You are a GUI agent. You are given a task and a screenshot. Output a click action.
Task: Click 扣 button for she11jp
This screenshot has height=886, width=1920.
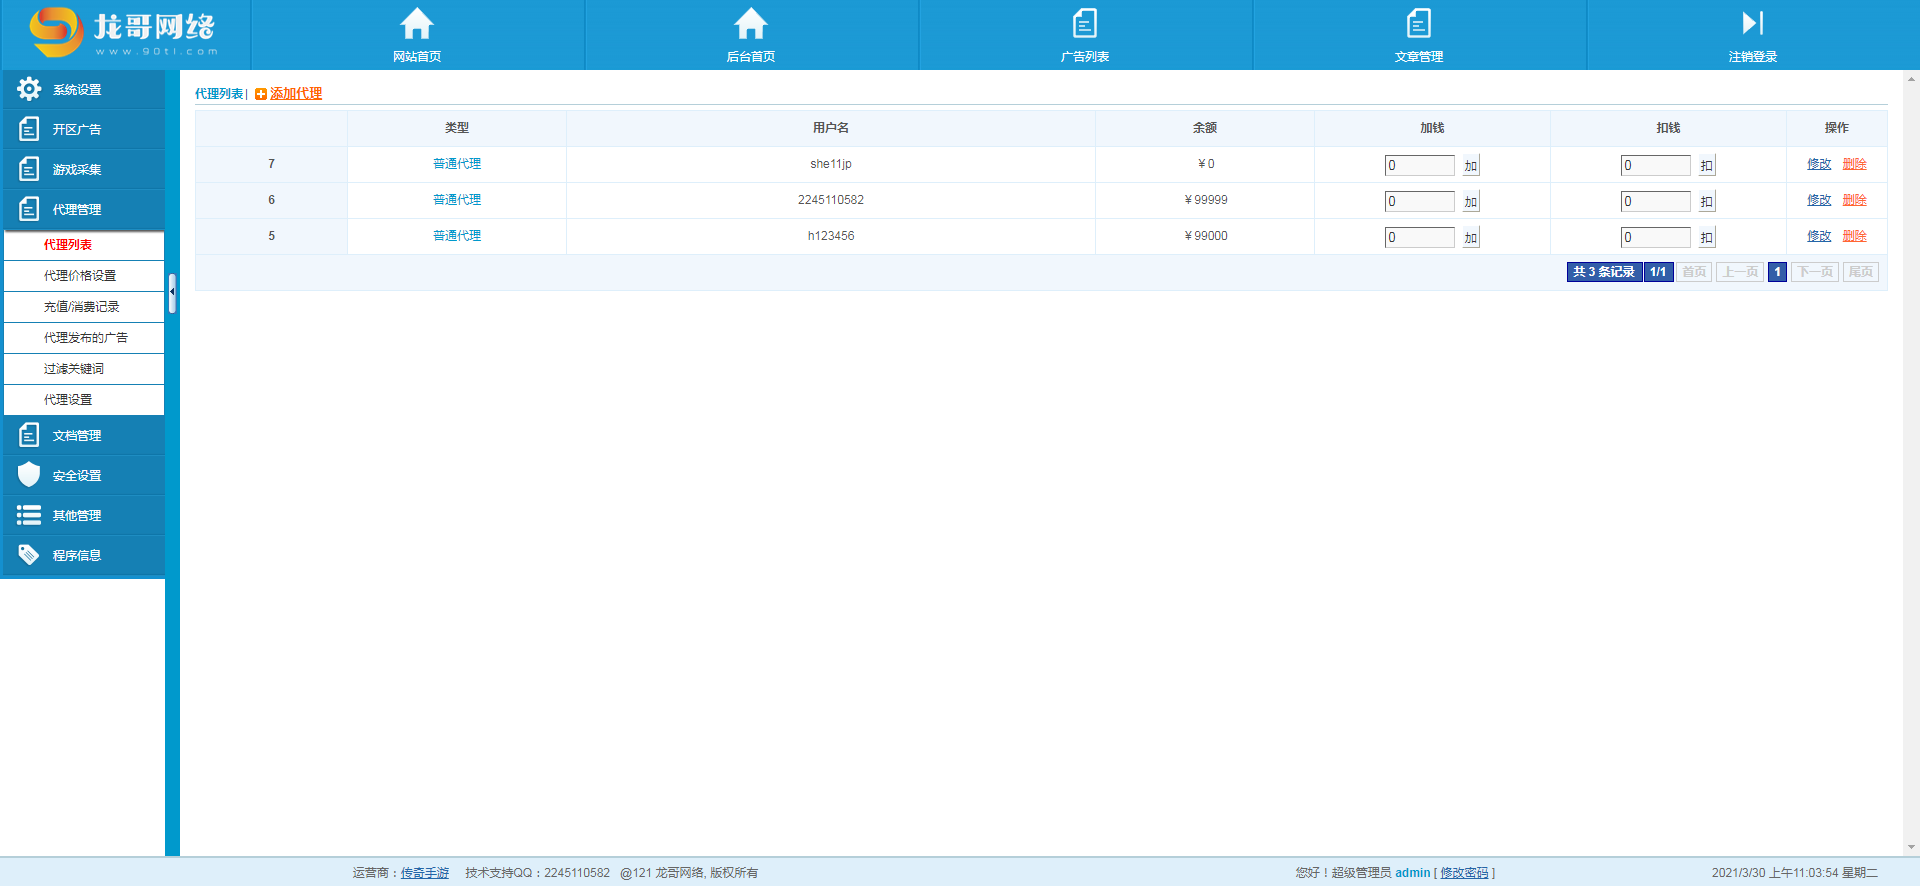pyautogui.click(x=1707, y=166)
